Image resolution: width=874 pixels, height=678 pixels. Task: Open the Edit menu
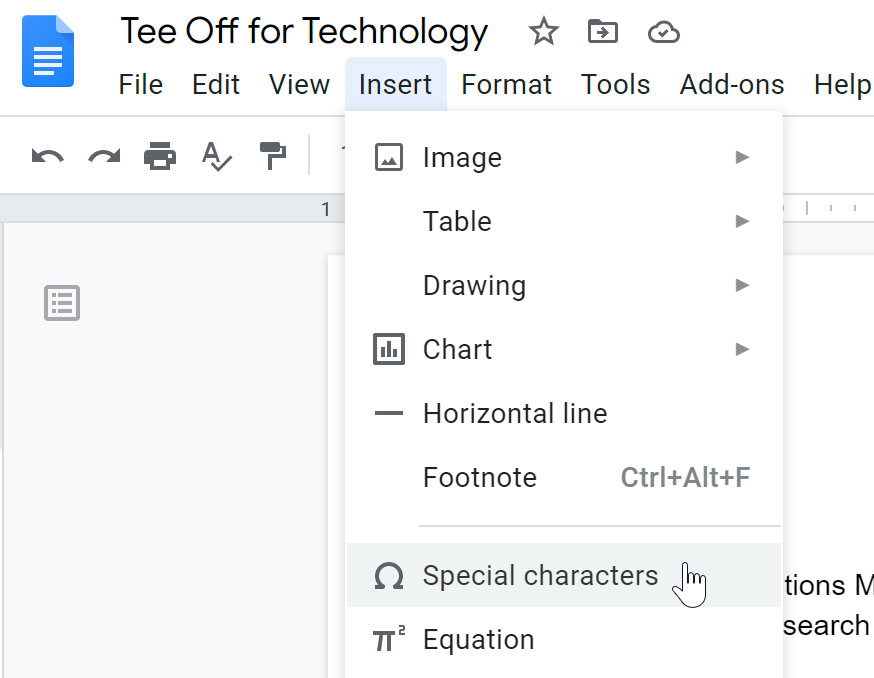coord(216,85)
